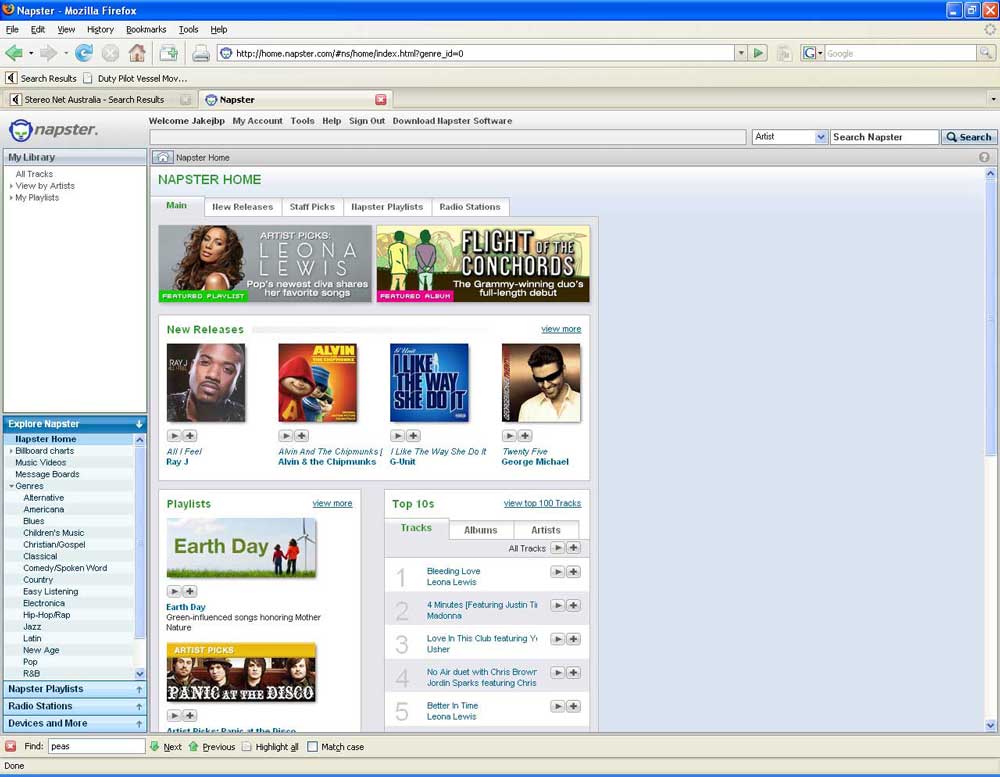
Task: Collapse the Genres tree node
Action: (11, 486)
